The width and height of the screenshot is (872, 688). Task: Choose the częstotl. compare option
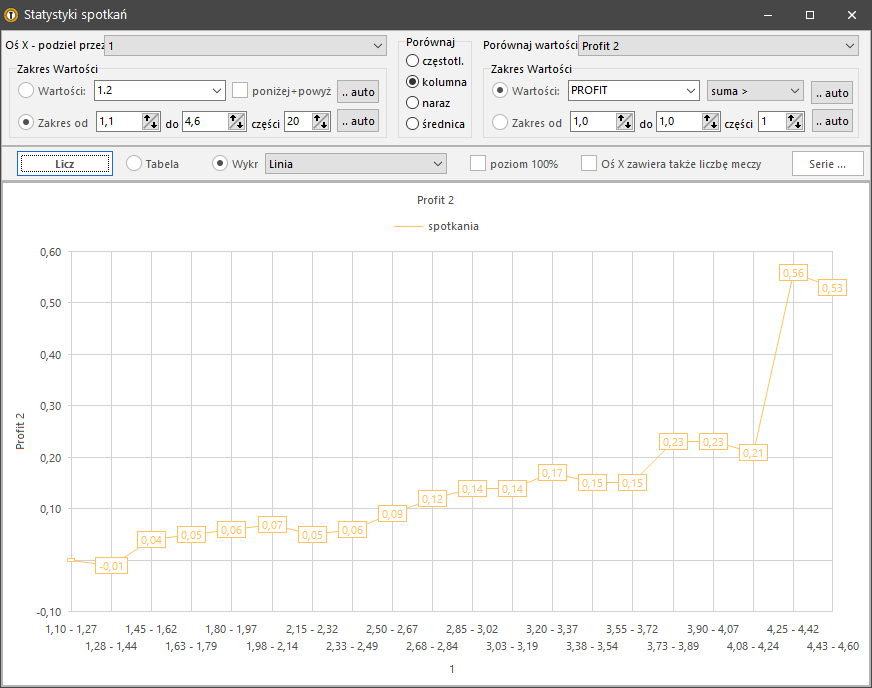tap(412, 61)
